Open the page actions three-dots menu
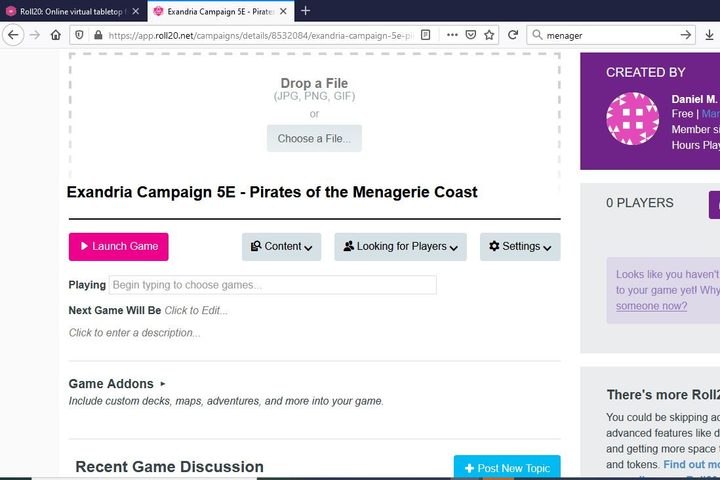Image resolution: width=720 pixels, height=480 pixels. (x=452, y=35)
